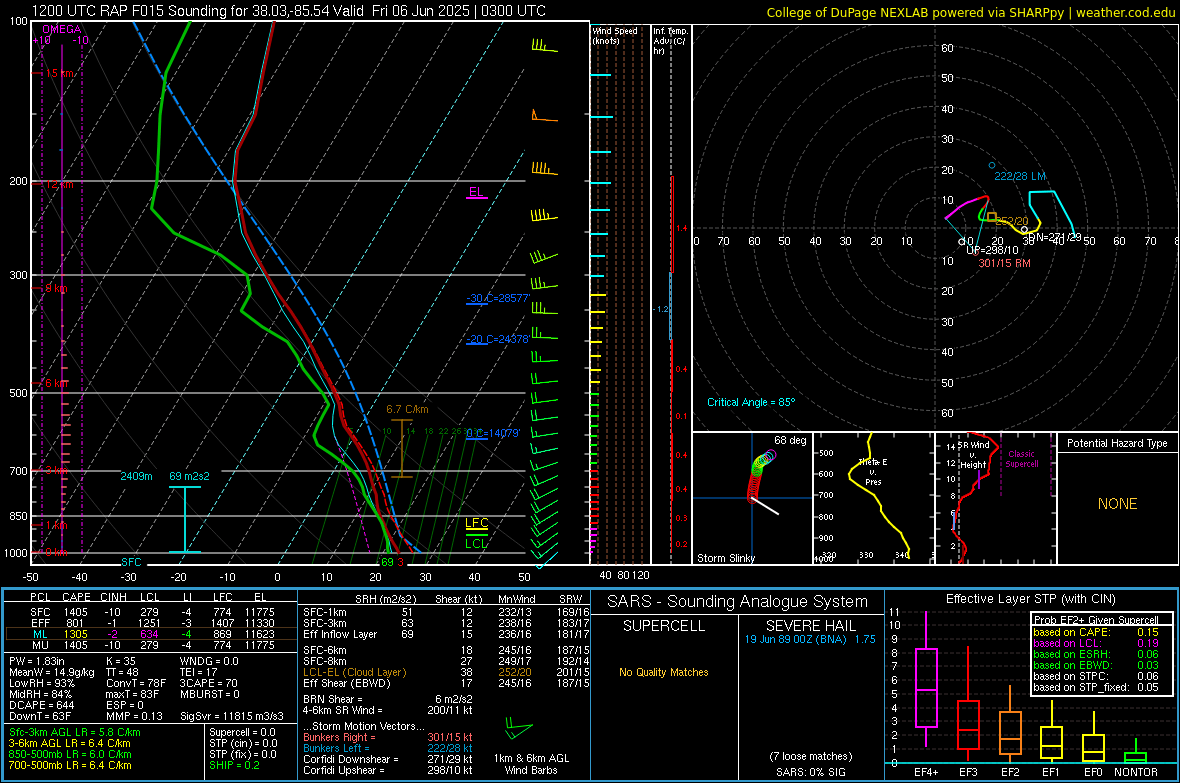The width and height of the screenshot is (1180, 783).
Task: Click the DCAPE = 644 value
Action: click(41, 705)
